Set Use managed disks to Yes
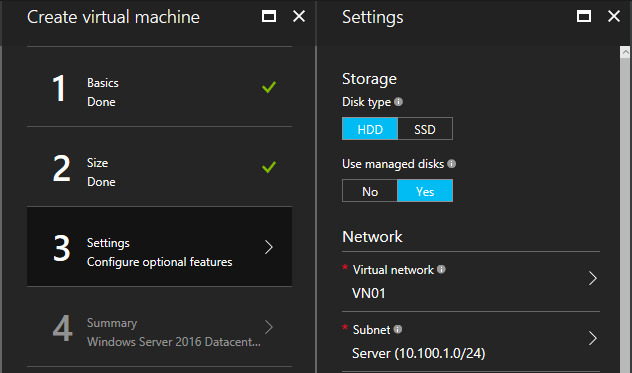The image size is (632, 373). (425, 191)
